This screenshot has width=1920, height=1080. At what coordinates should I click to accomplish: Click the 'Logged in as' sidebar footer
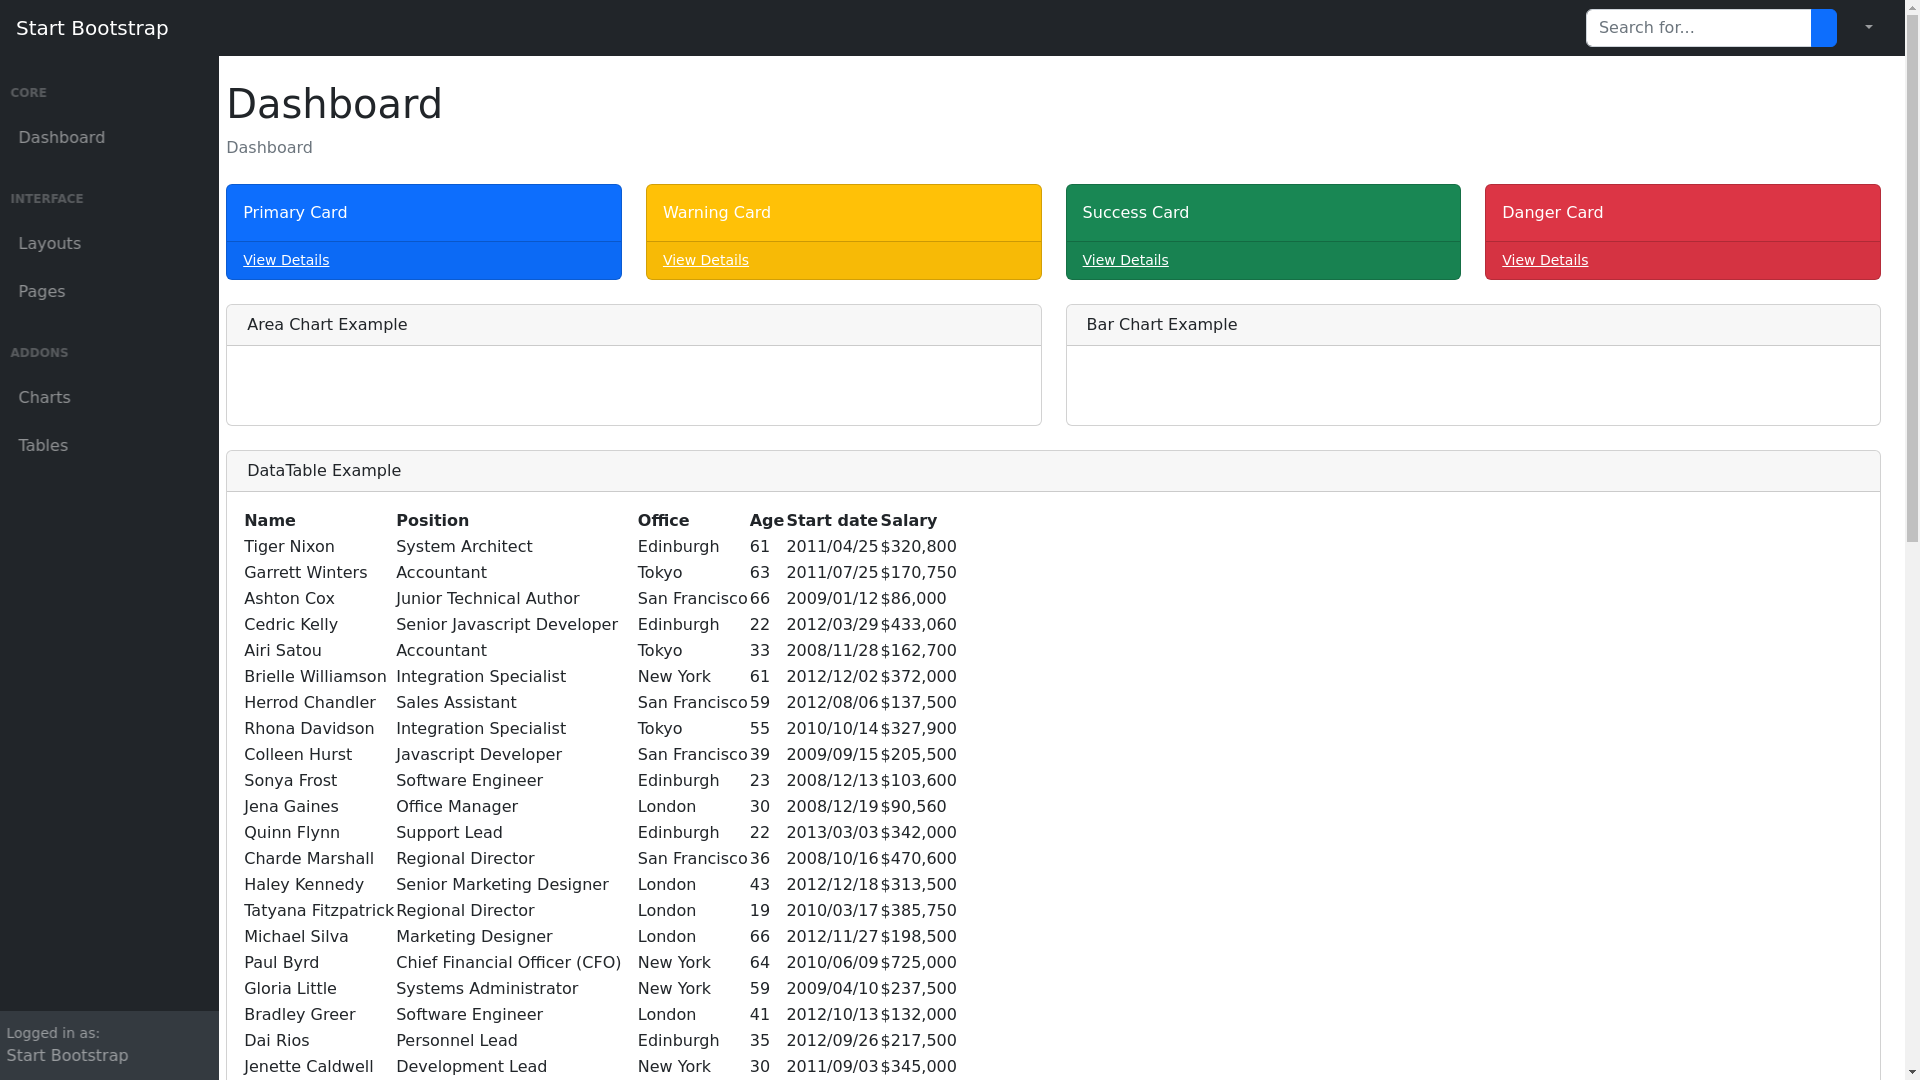pyautogui.click(x=109, y=1045)
